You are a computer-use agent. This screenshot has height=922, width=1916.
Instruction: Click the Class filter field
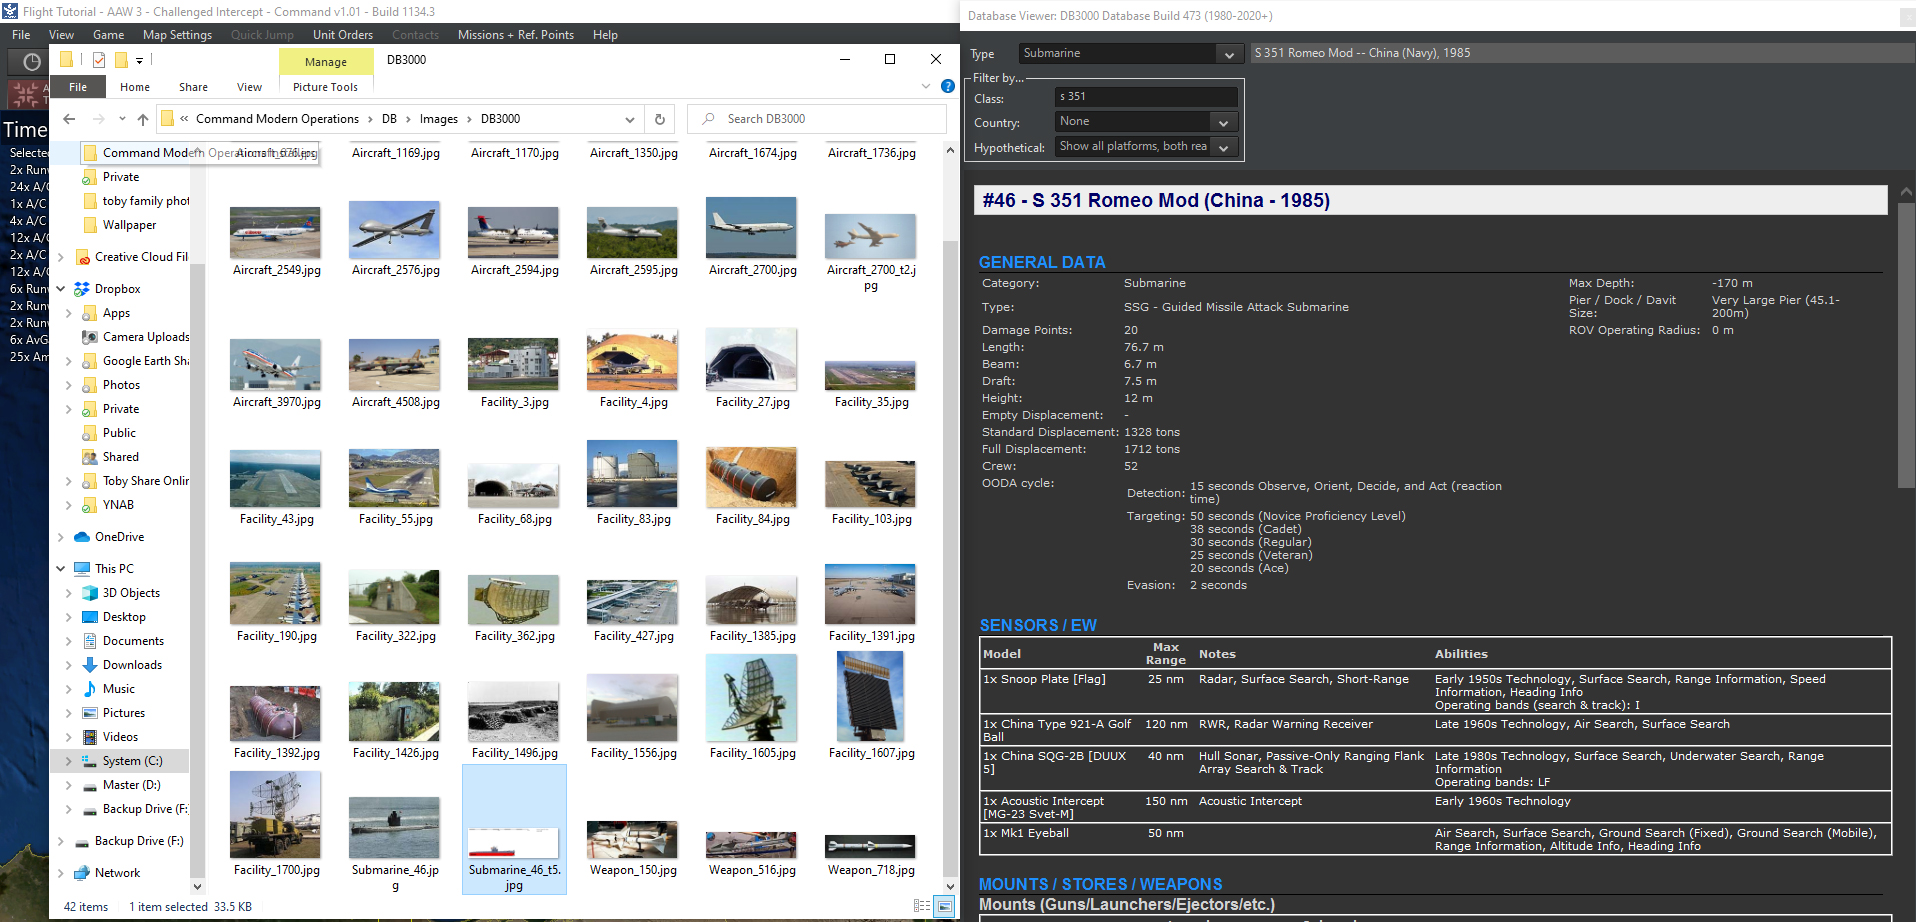[1146, 97]
